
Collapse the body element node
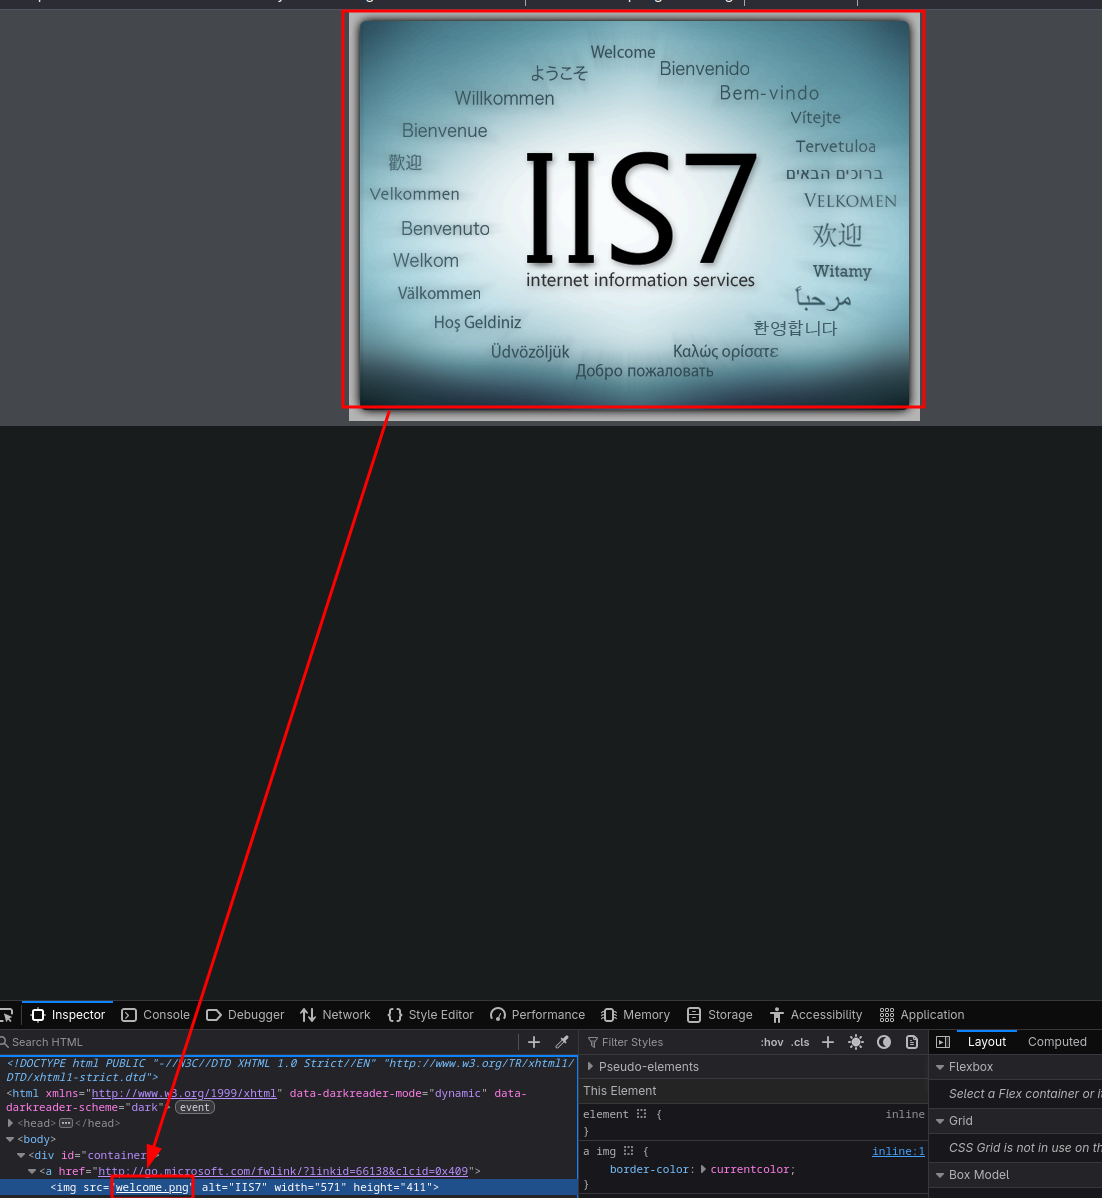click(11, 1139)
